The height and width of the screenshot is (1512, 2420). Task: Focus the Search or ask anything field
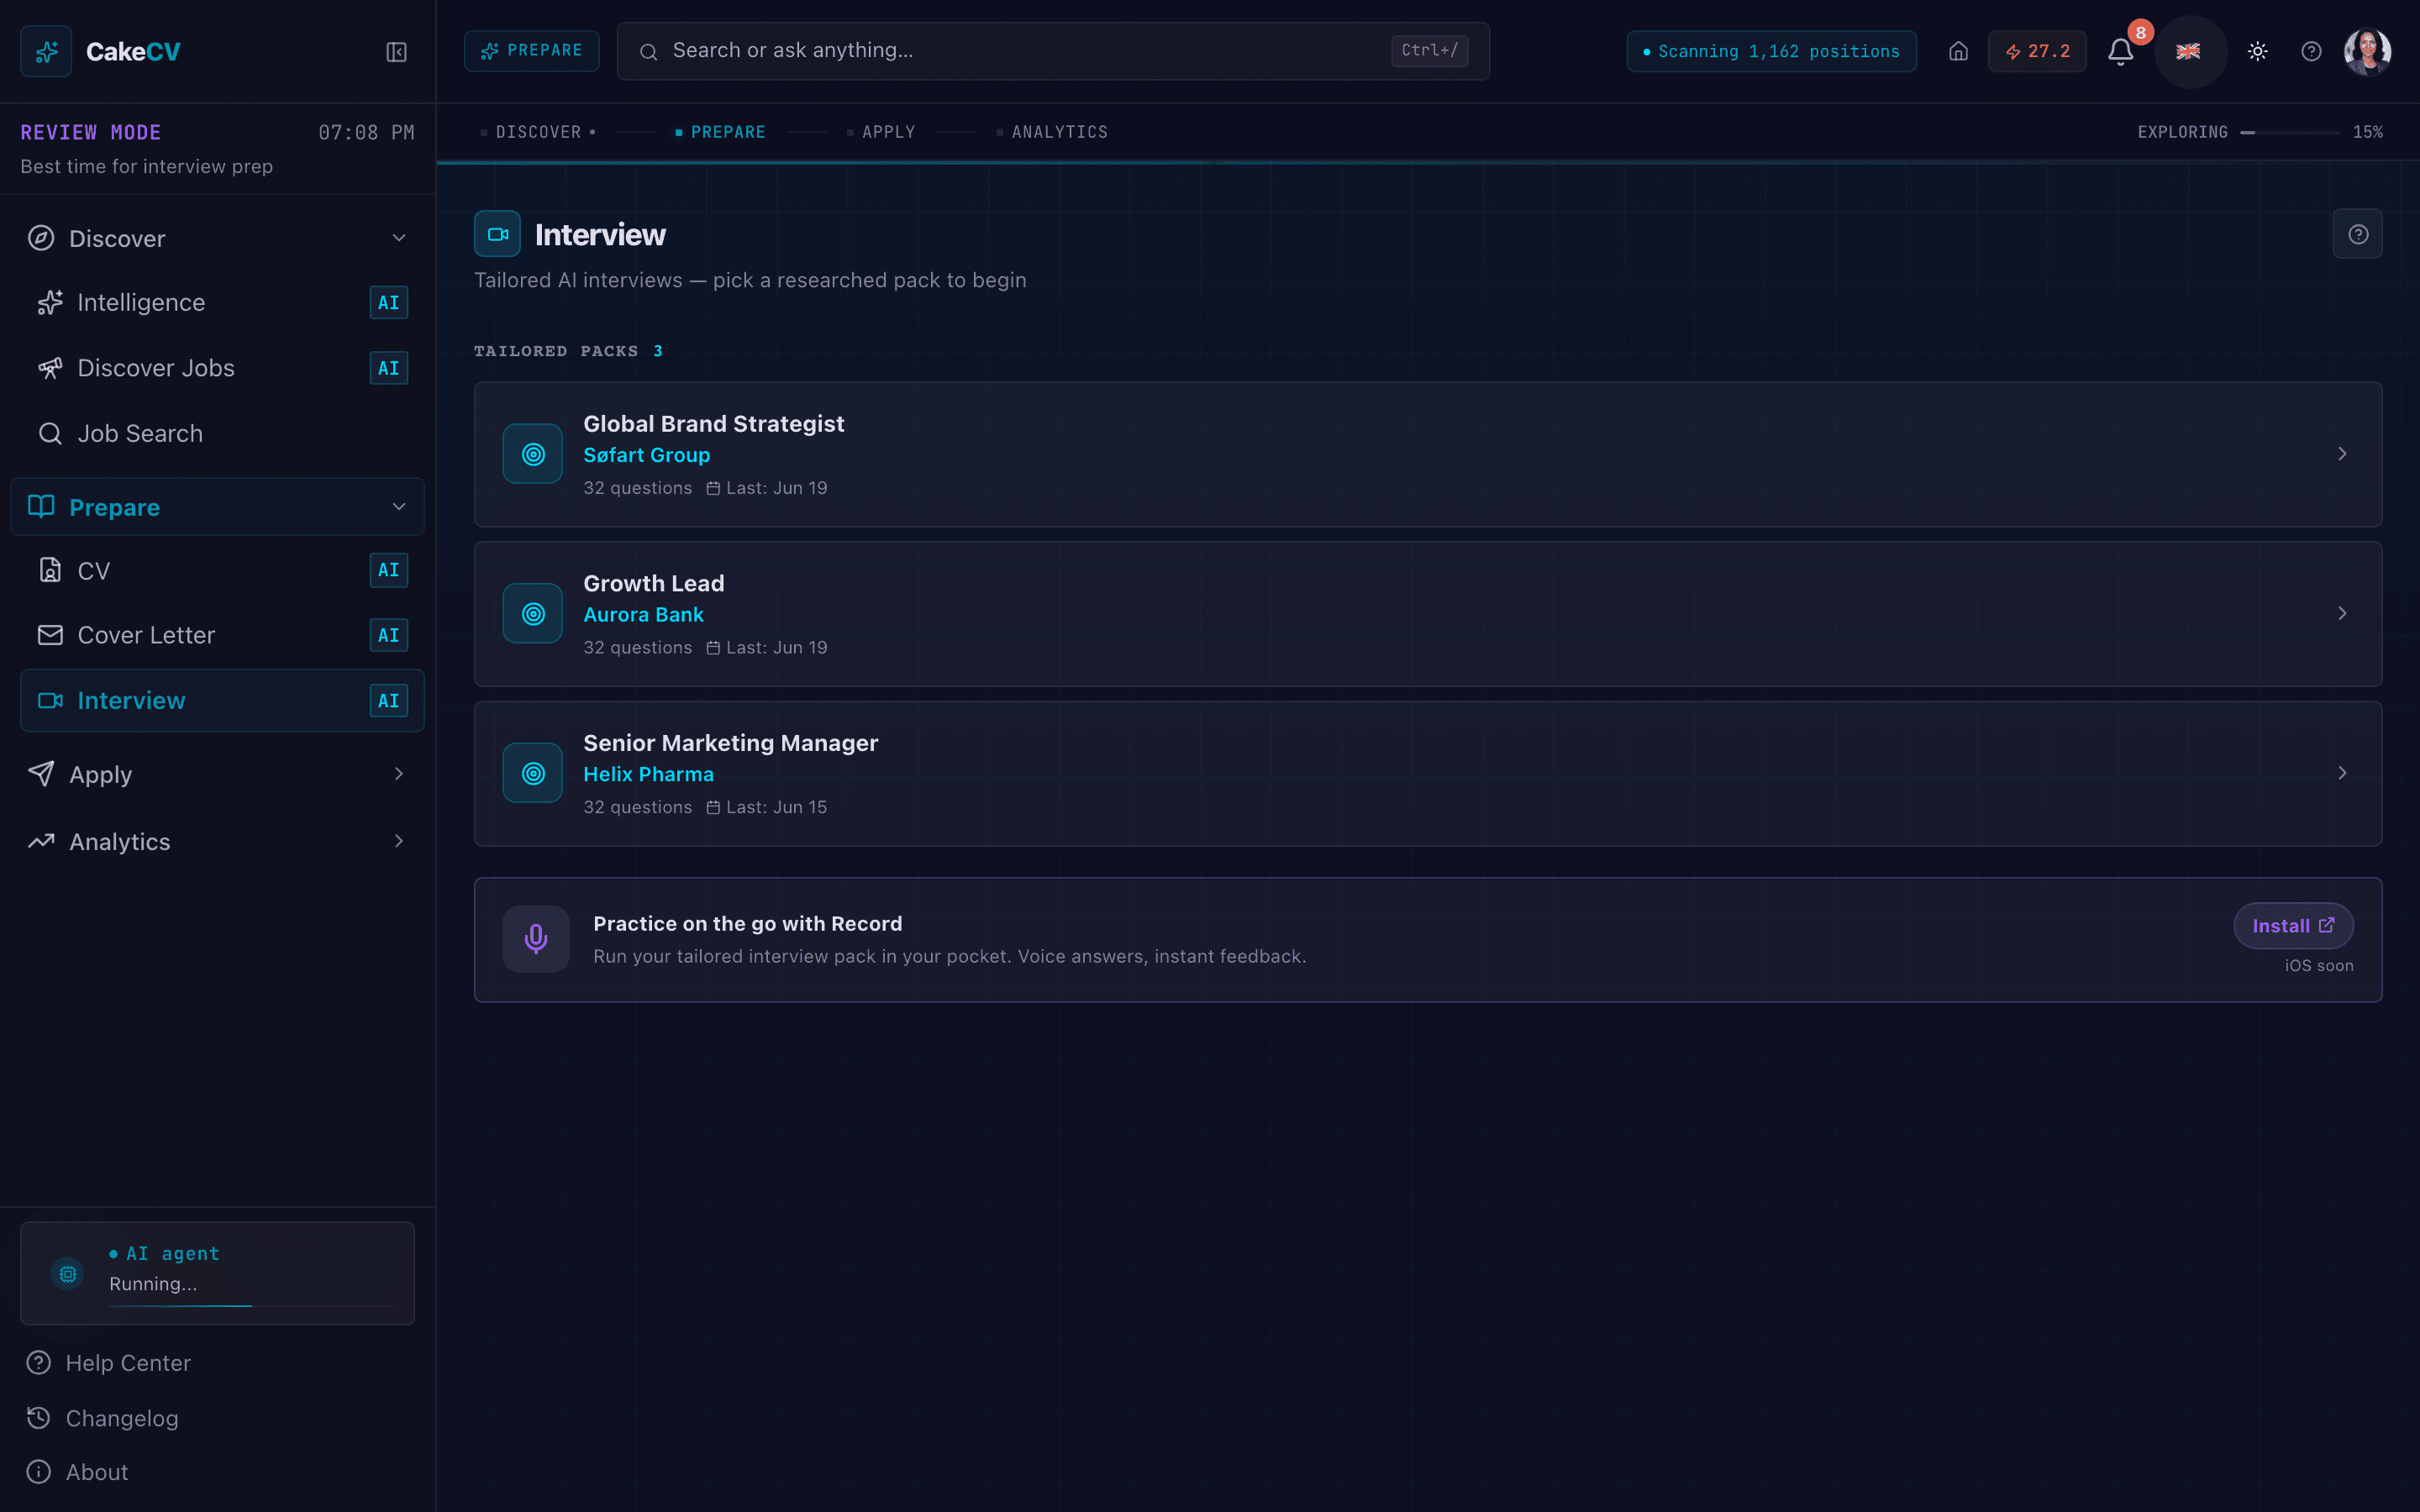tap(1053, 51)
